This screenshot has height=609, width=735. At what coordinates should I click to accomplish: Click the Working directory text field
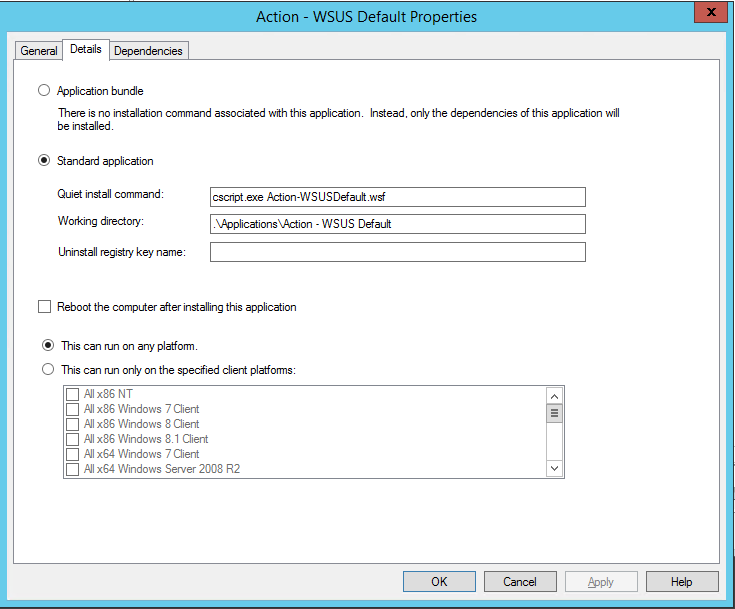[397, 224]
